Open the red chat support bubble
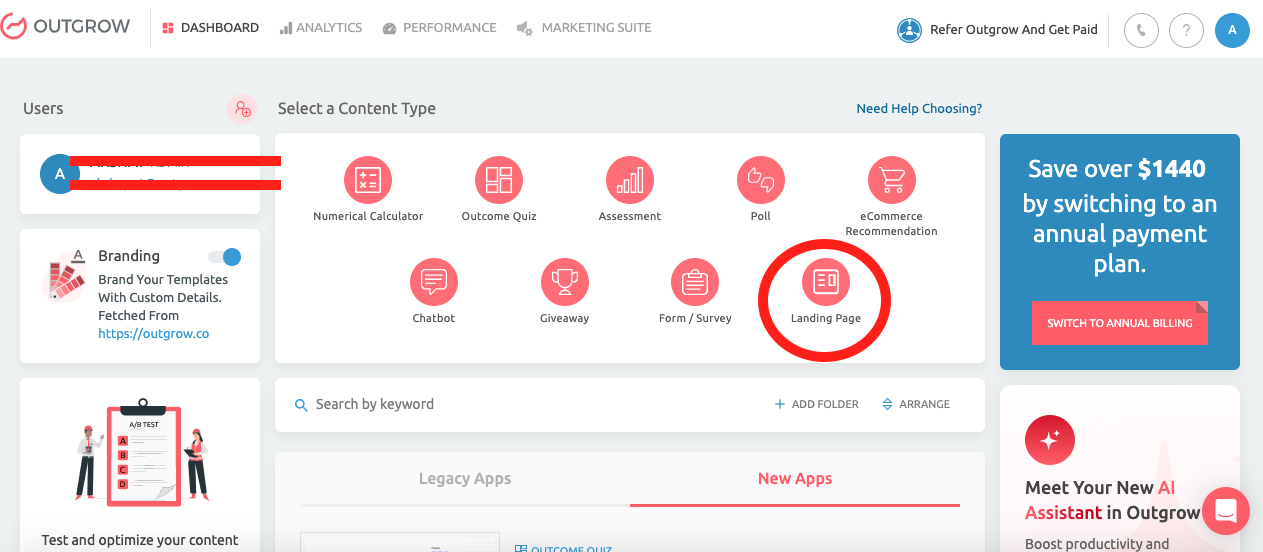Screen dimensions: 1263x552 (x=1226, y=511)
